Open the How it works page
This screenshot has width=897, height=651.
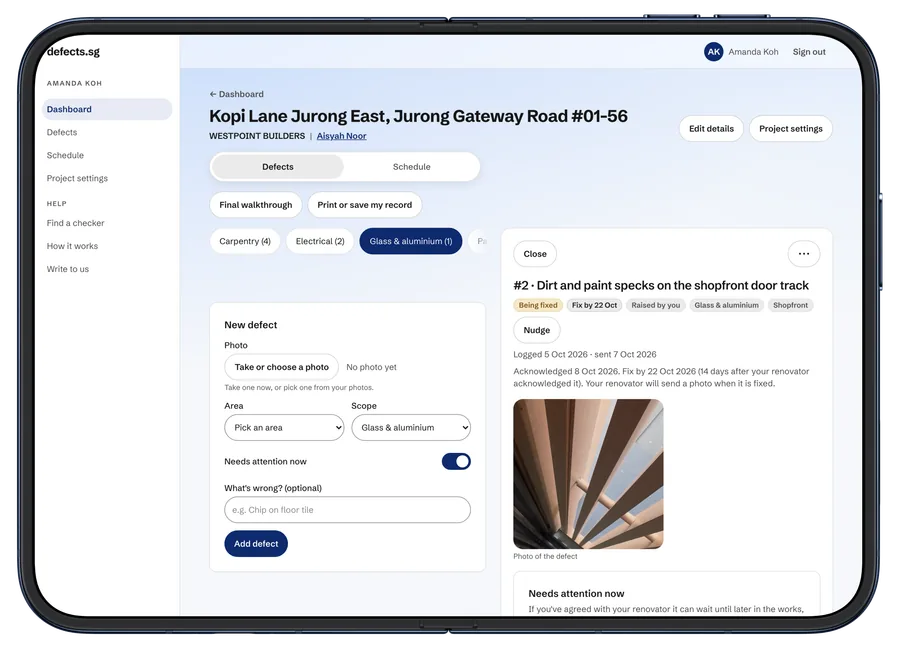pyautogui.click(x=72, y=246)
